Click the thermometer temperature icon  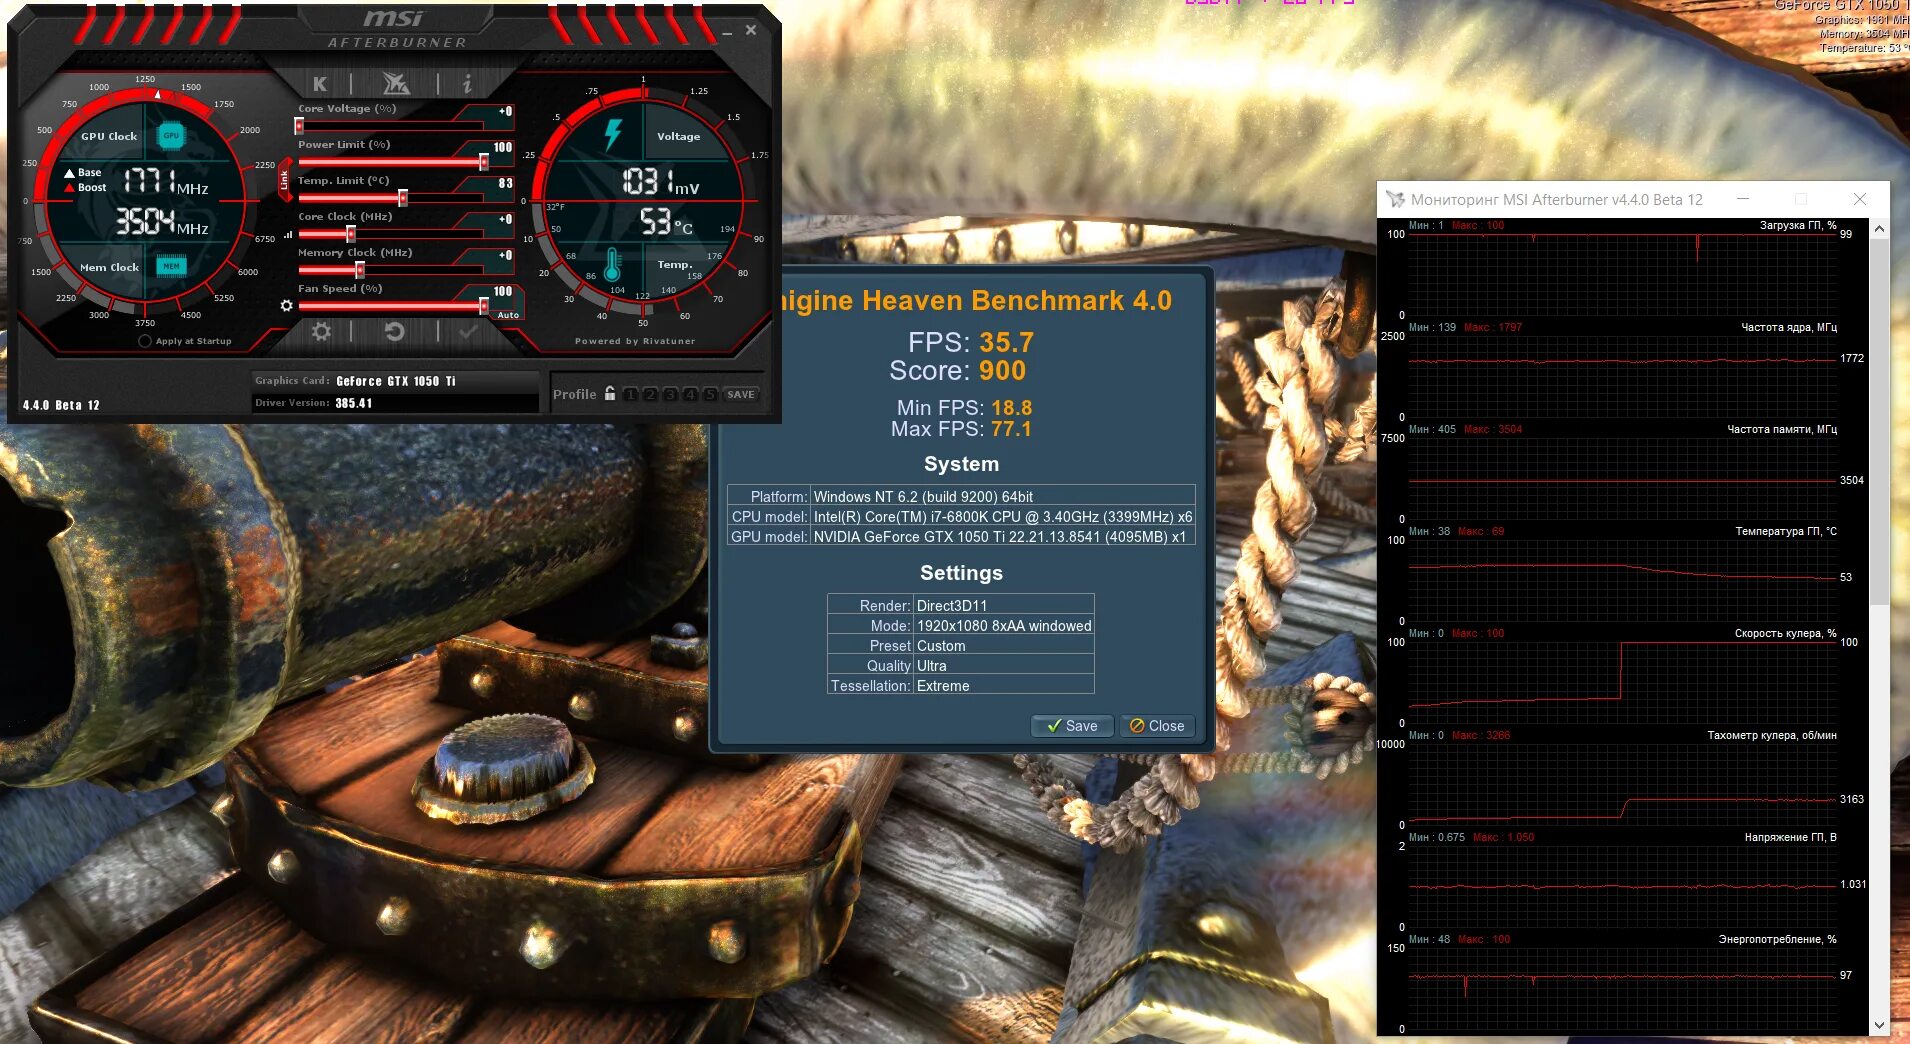click(x=612, y=265)
